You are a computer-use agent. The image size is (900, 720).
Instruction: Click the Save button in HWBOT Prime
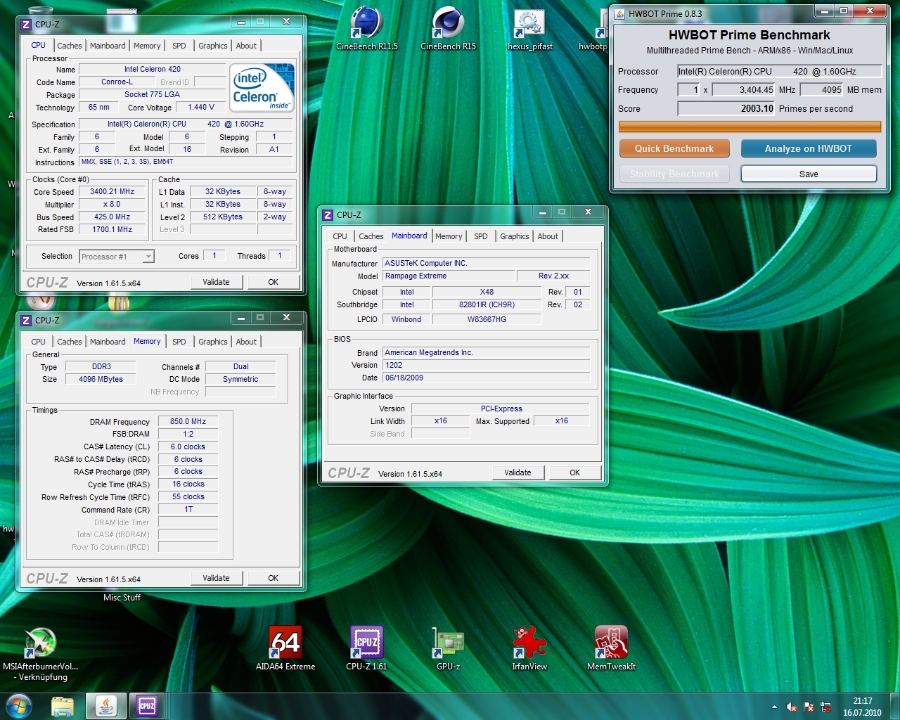[x=809, y=174]
